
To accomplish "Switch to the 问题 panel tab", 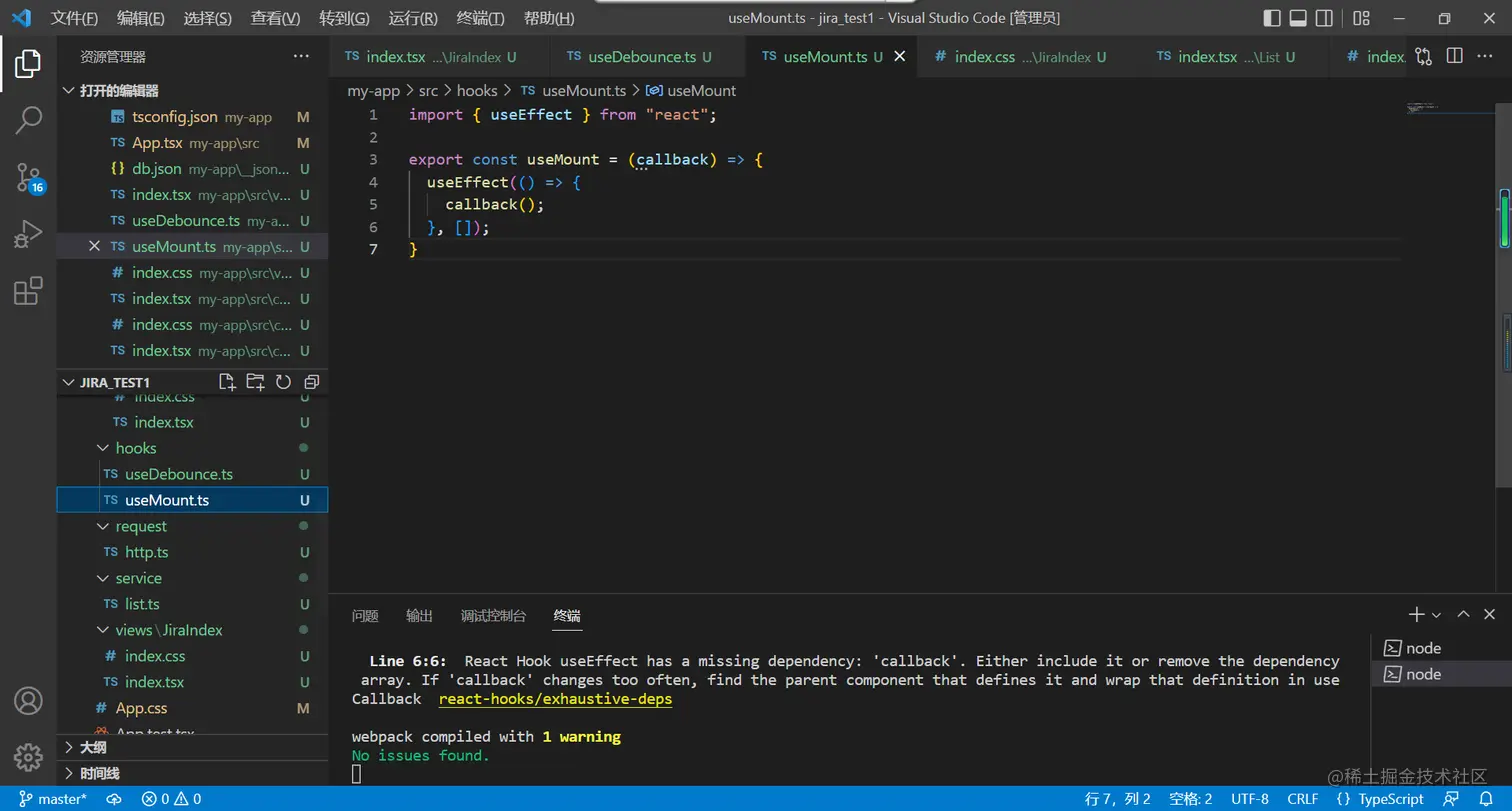I will coord(365,616).
